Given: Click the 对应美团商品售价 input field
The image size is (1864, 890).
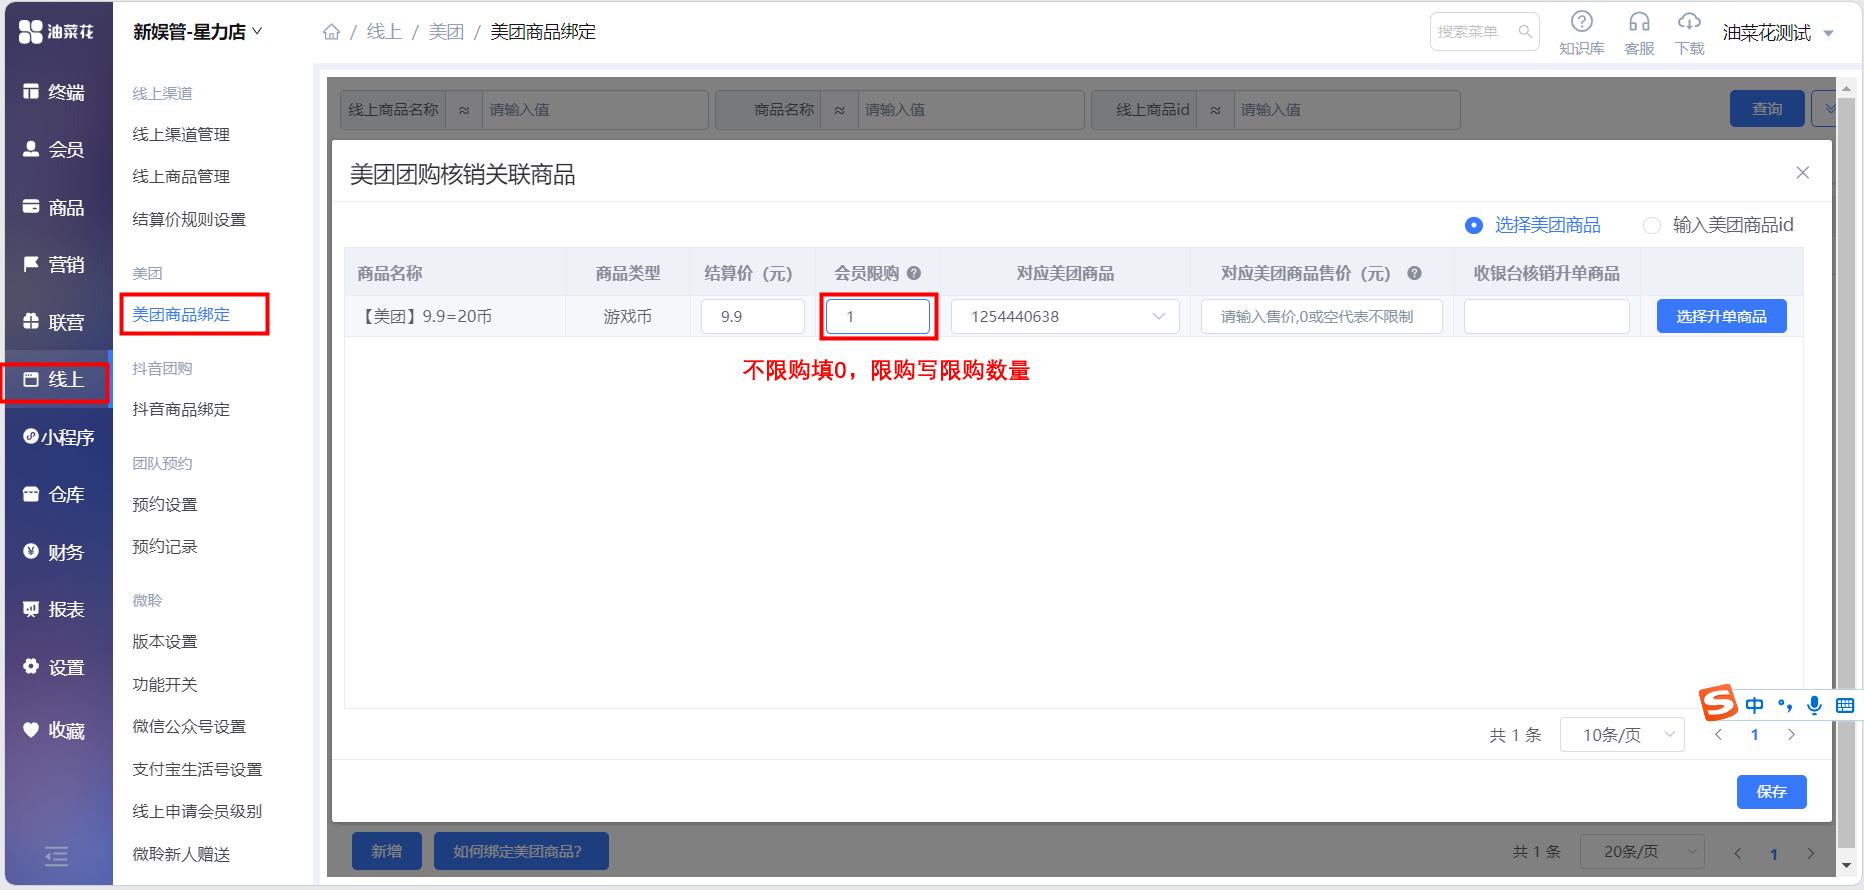Looking at the screenshot, I should pos(1321,316).
